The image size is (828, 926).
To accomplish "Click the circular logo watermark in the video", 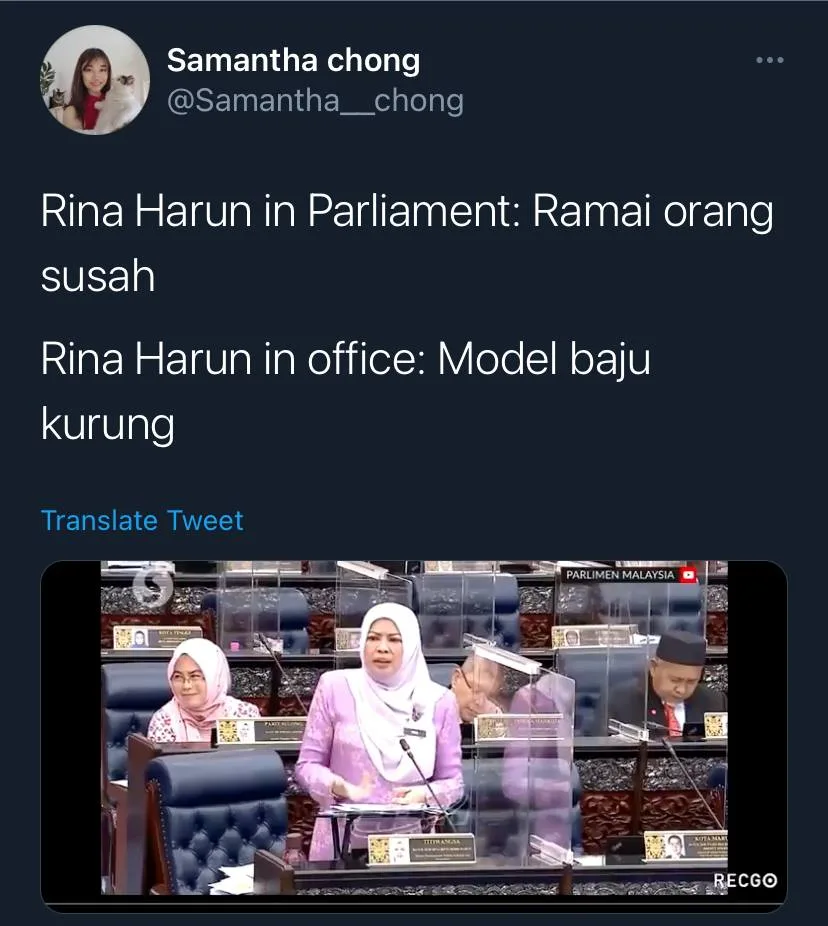I will (153, 585).
